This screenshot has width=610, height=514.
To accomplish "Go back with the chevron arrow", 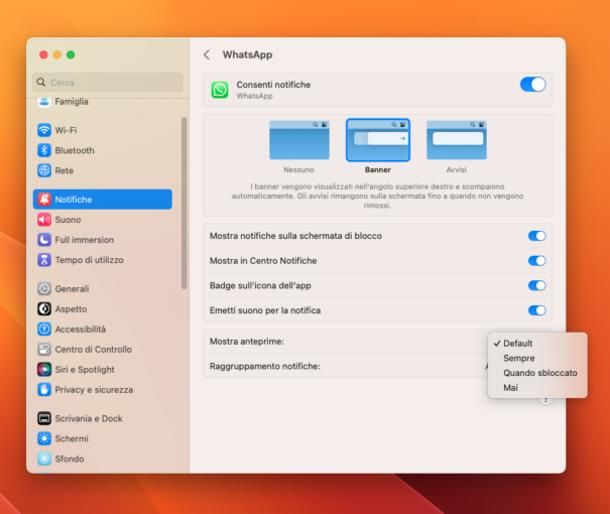I will pos(207,55).
